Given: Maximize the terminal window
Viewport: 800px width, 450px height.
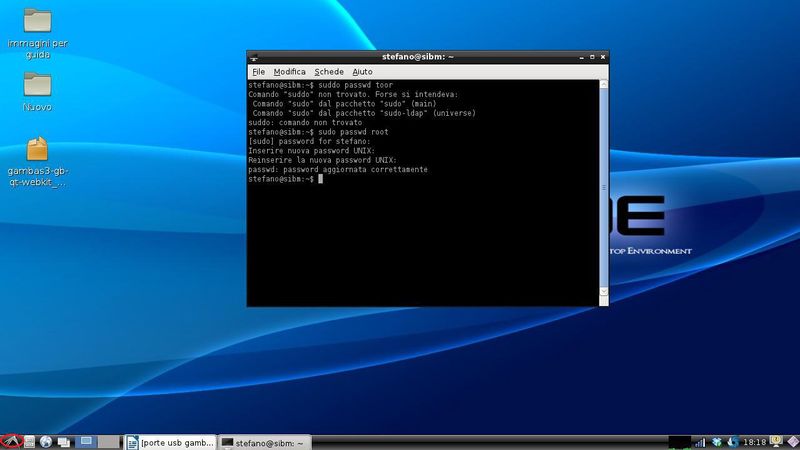Looking at the screenshot, I should point(592,57).
